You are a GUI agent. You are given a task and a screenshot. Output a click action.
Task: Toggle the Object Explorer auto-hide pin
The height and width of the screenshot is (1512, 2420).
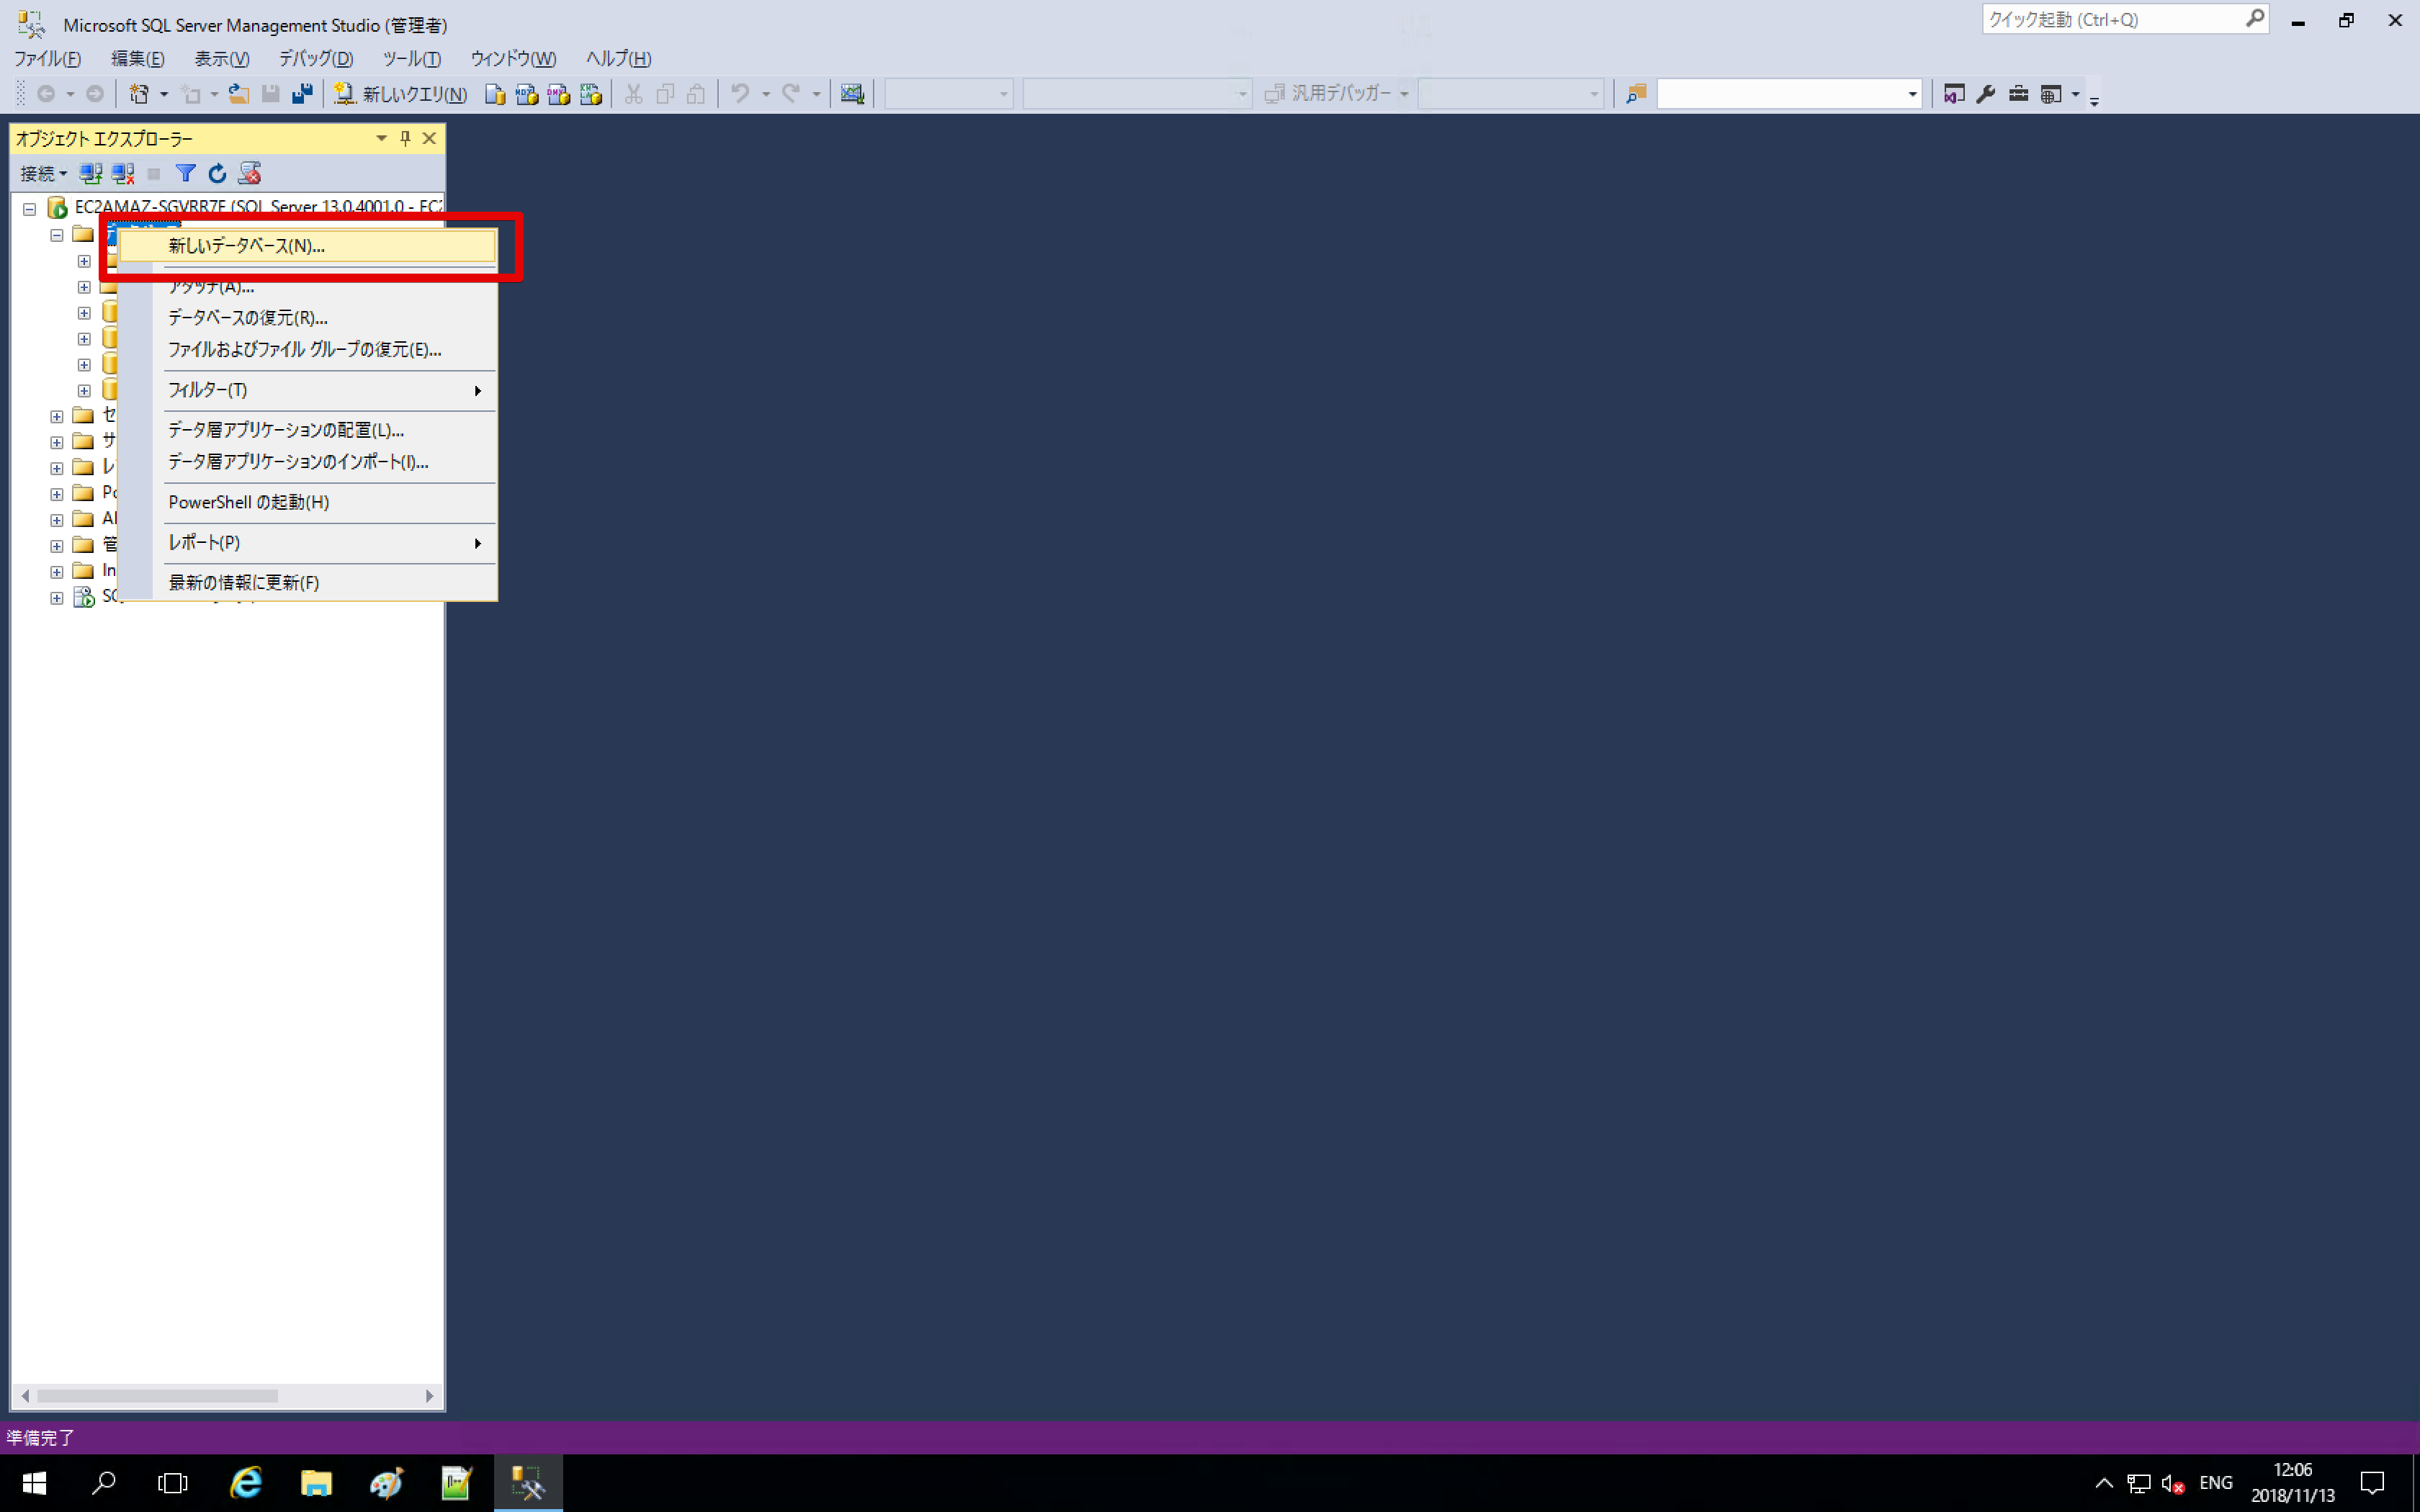pos(405,138)
